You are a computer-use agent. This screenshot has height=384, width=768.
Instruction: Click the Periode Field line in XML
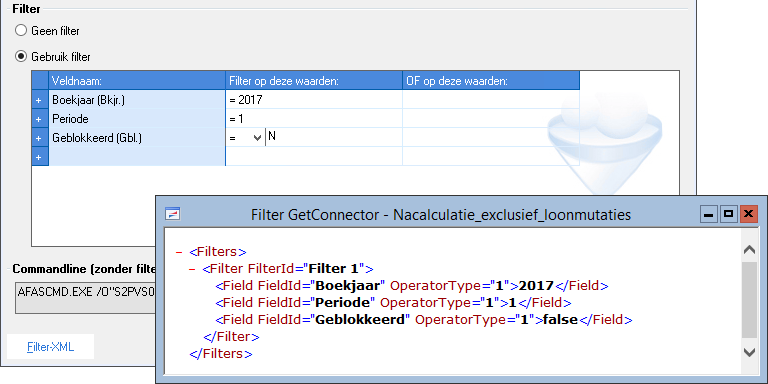click(x=393, y=303)
